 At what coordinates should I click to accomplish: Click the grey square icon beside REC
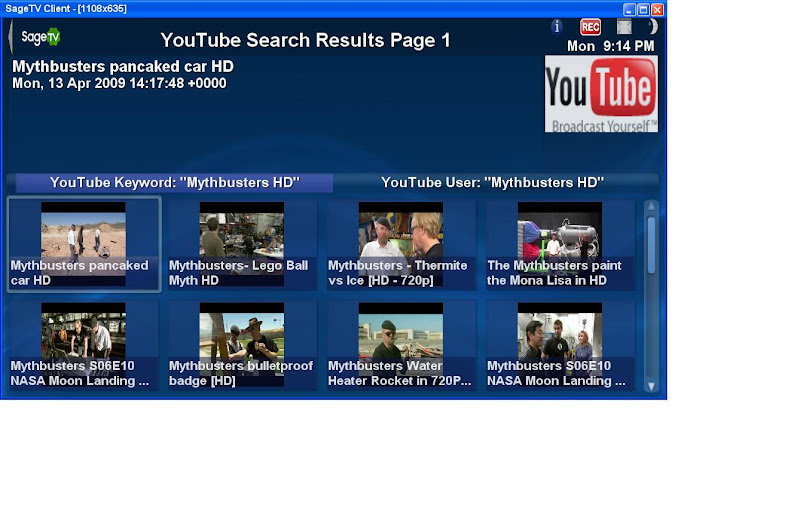[624, 27]
